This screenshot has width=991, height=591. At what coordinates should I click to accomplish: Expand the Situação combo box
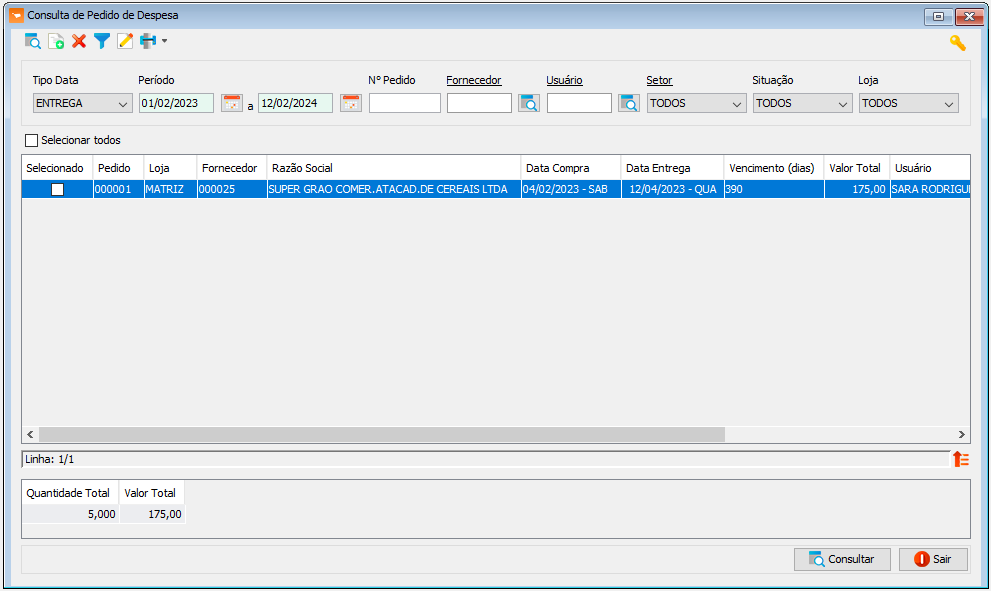coord(803,103)
